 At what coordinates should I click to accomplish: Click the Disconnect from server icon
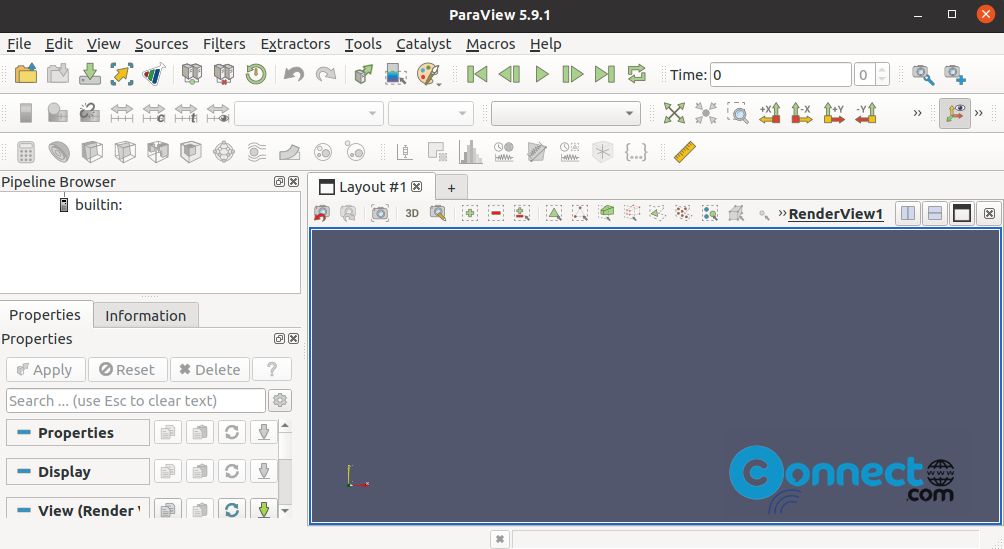pyautogui.click(x=223, y=74)
